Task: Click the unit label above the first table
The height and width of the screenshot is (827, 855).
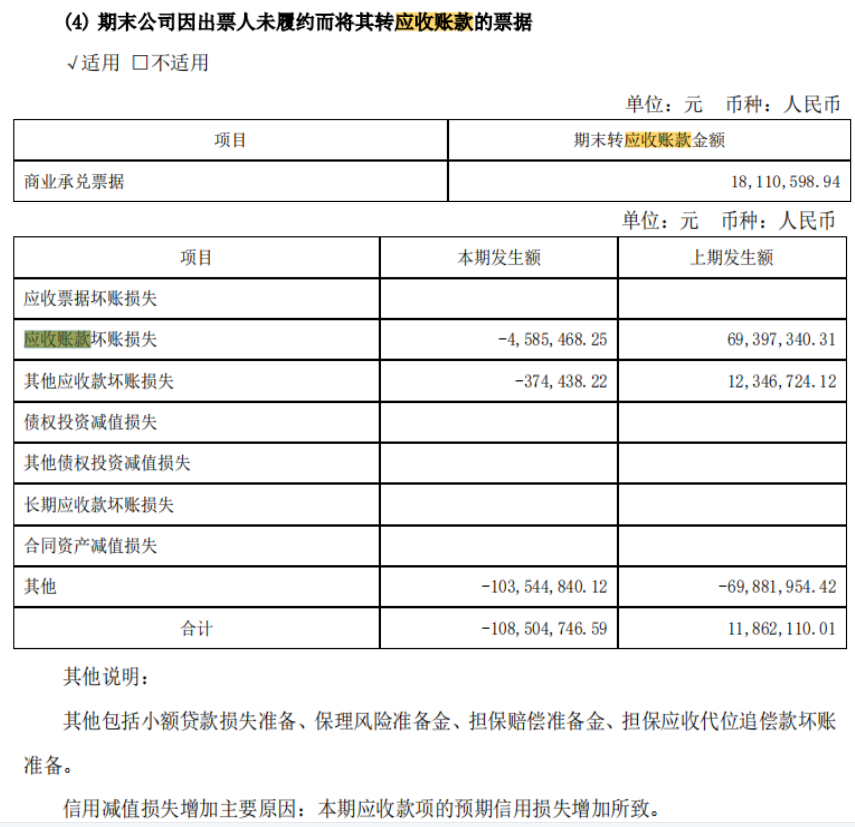Action: (733, 104)
